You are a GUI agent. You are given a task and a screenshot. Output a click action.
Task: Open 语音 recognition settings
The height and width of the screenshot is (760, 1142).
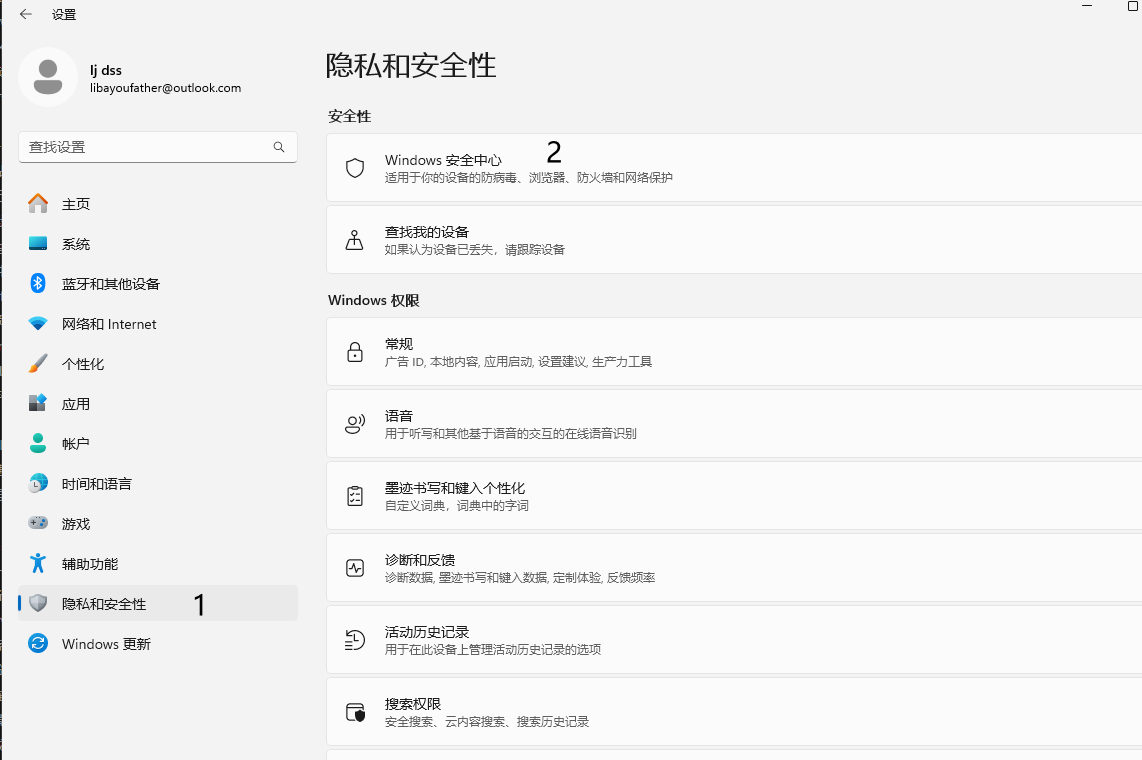click(x=734, y=424)
